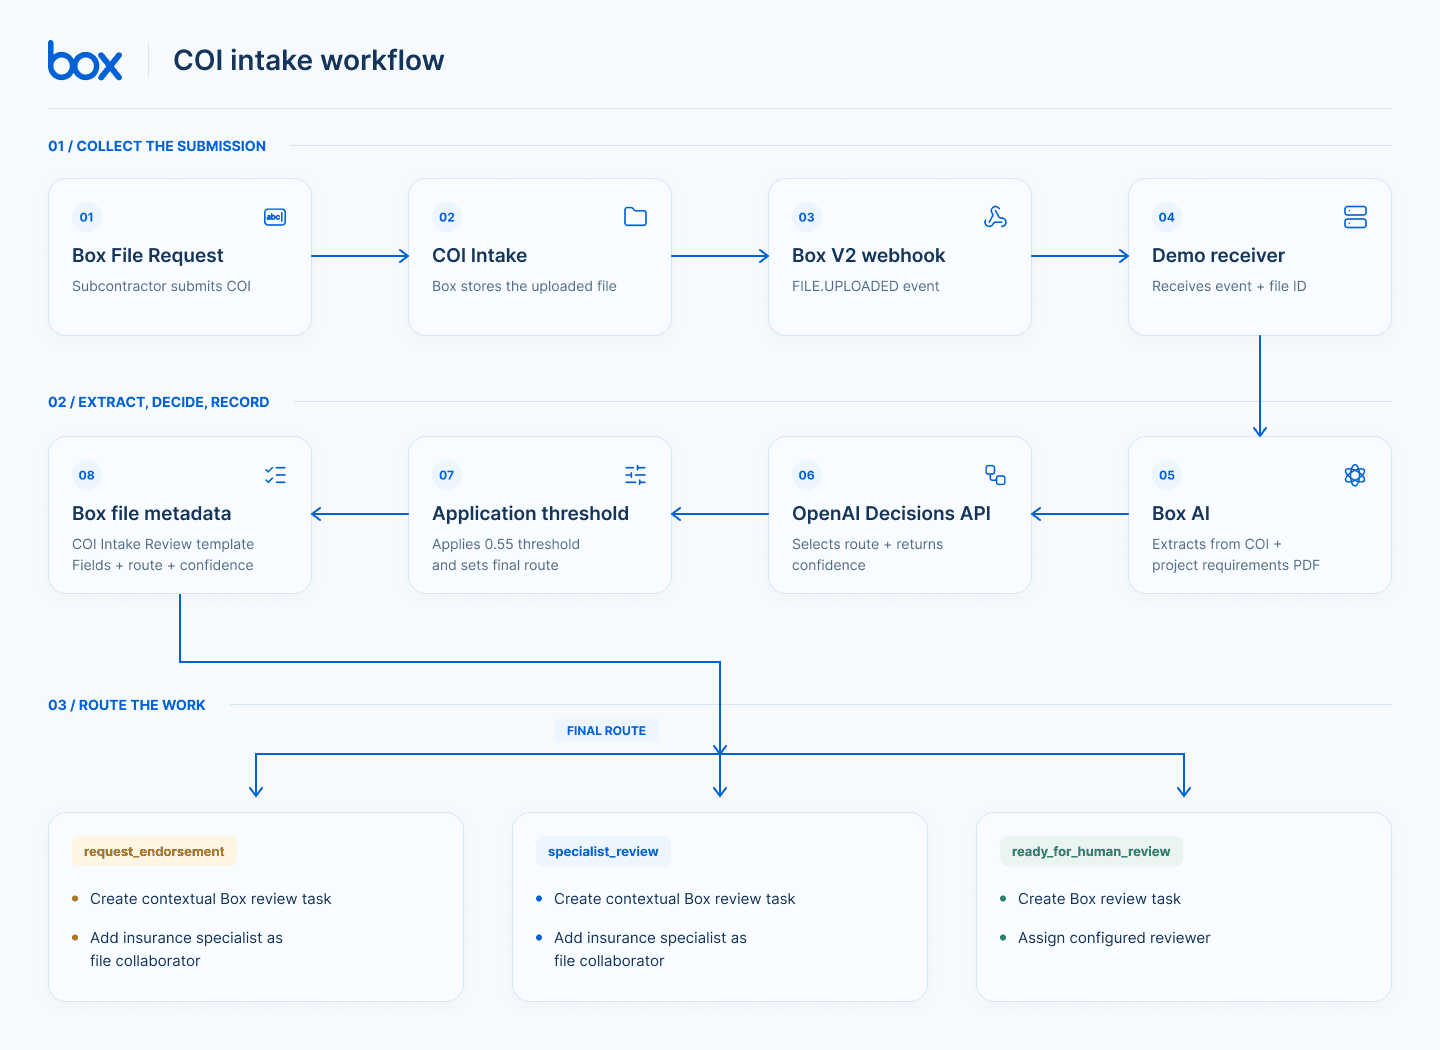Screen dimensions: 1440x1050
Task: Select the "03 / ROUTE THE WORK" heading
Action: [x=127, y=705]
